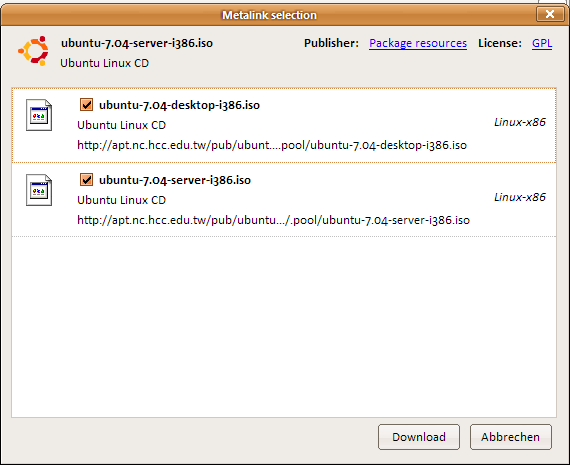Open the Package resources publisher link
This screenshot has height=465, width=570.
click(418, 43)
